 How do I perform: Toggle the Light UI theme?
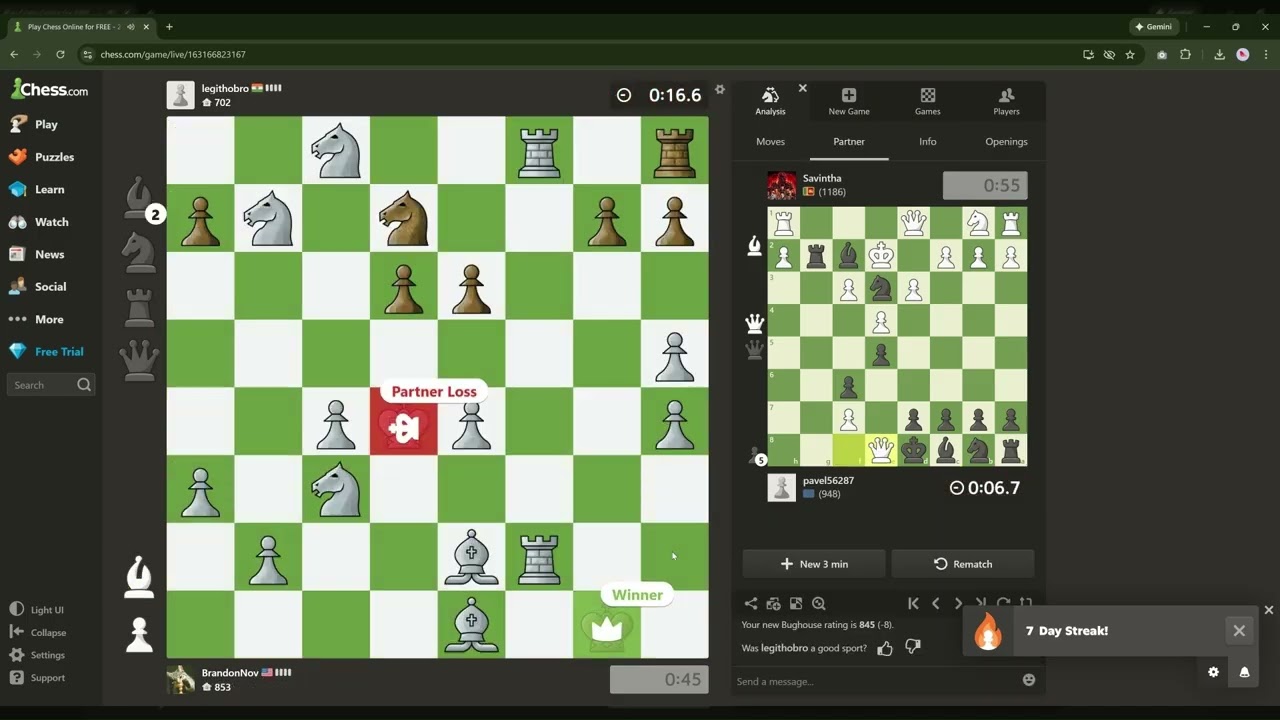[38, 610]
